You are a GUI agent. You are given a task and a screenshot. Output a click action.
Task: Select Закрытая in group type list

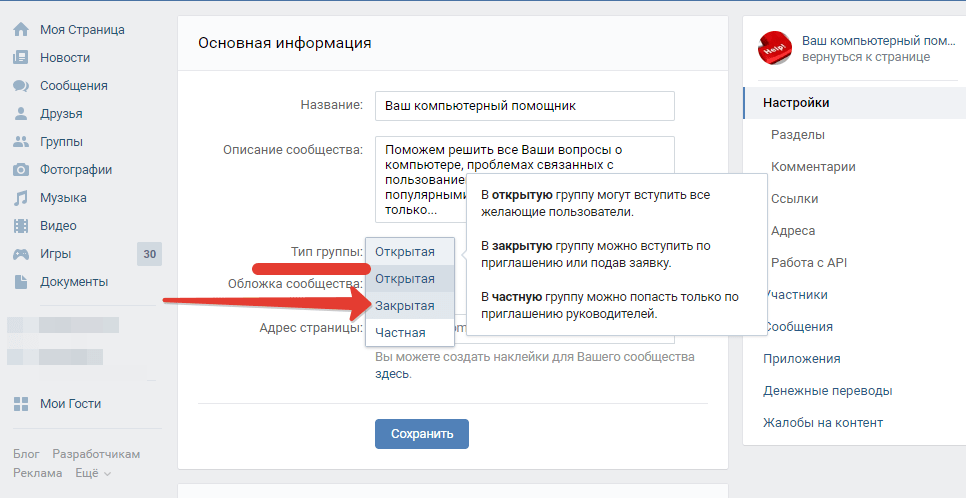[405, 306]
